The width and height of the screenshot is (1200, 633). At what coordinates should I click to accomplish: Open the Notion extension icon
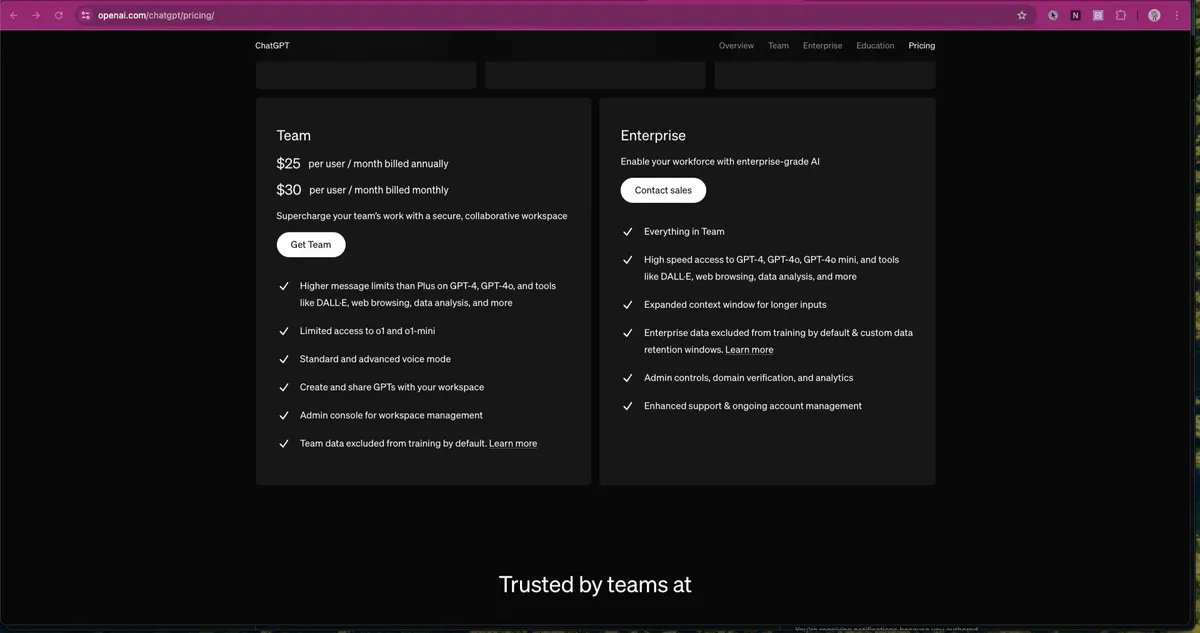[1075, 15]
